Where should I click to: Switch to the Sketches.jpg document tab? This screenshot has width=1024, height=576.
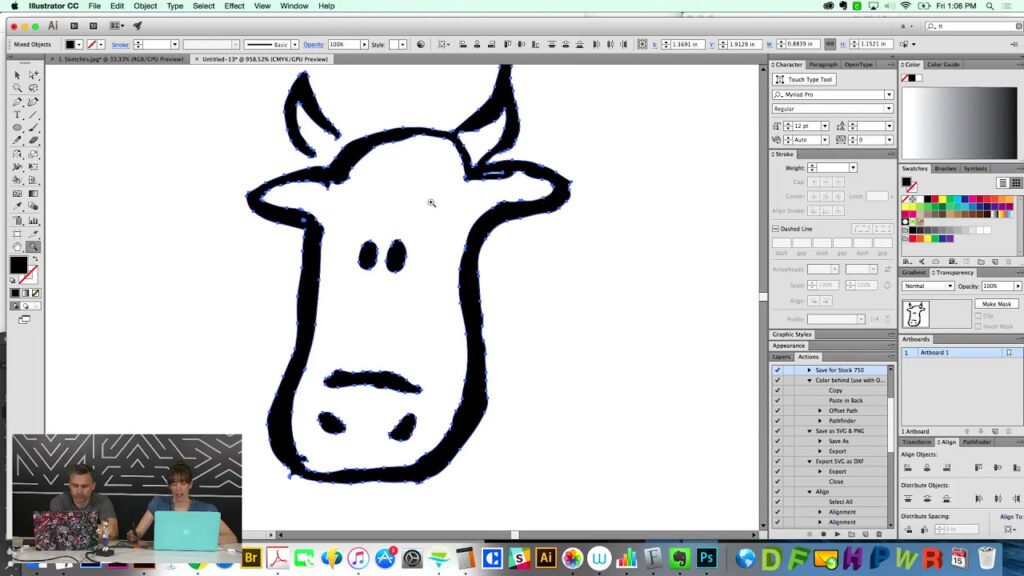[x=120, y=59]
